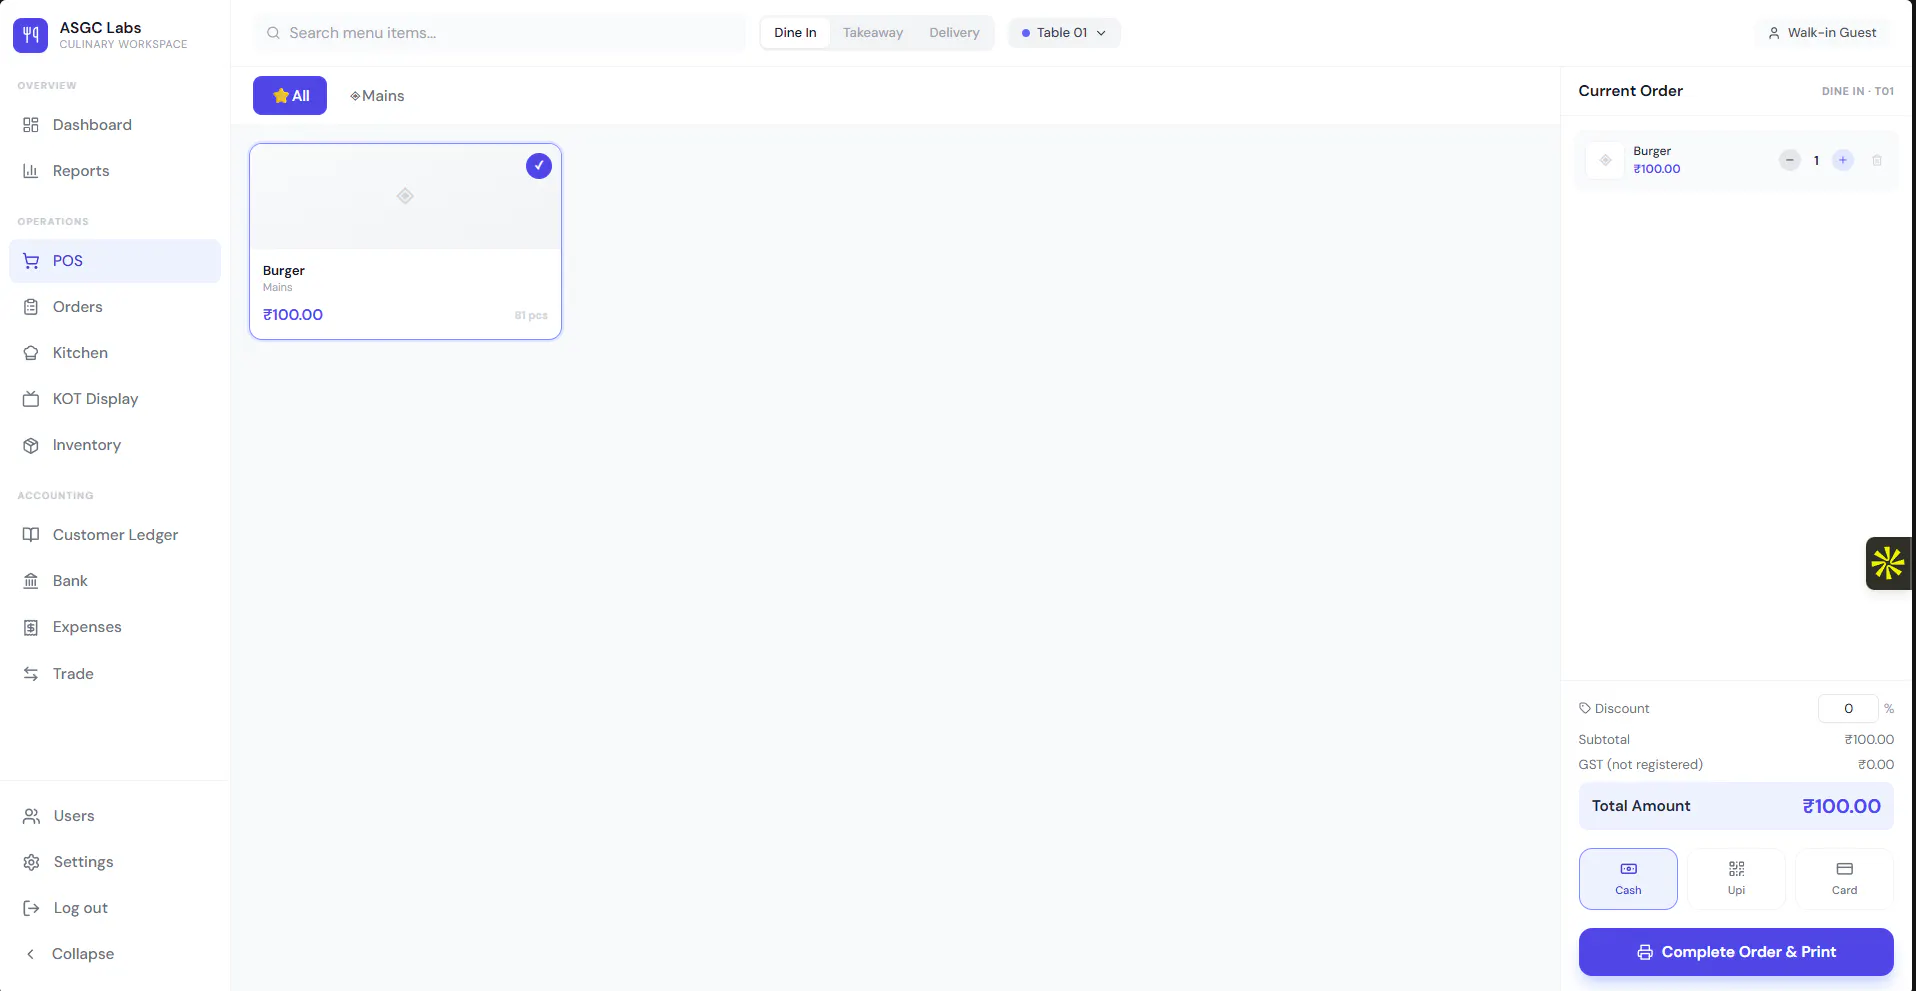The height and width of the screenshot is (991, 1916).
Task: Filter the menu by Mains category
Action: pos(377,96)
